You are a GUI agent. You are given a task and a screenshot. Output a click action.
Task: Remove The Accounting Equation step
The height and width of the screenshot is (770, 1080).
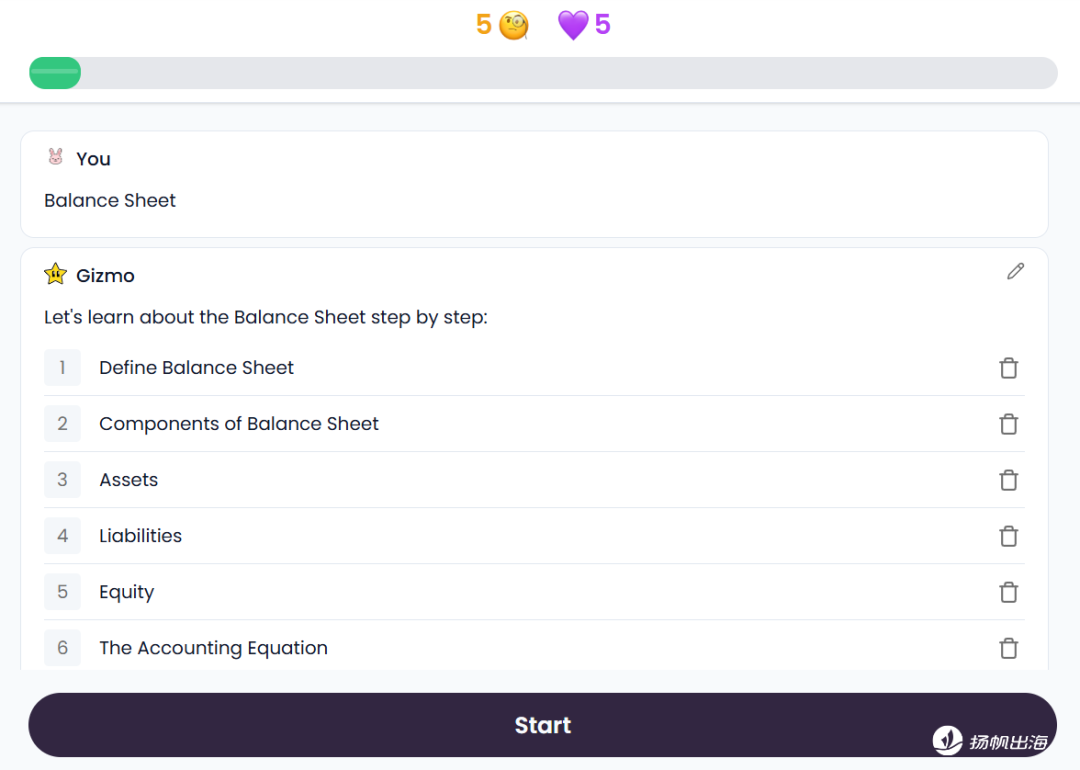1008,648
